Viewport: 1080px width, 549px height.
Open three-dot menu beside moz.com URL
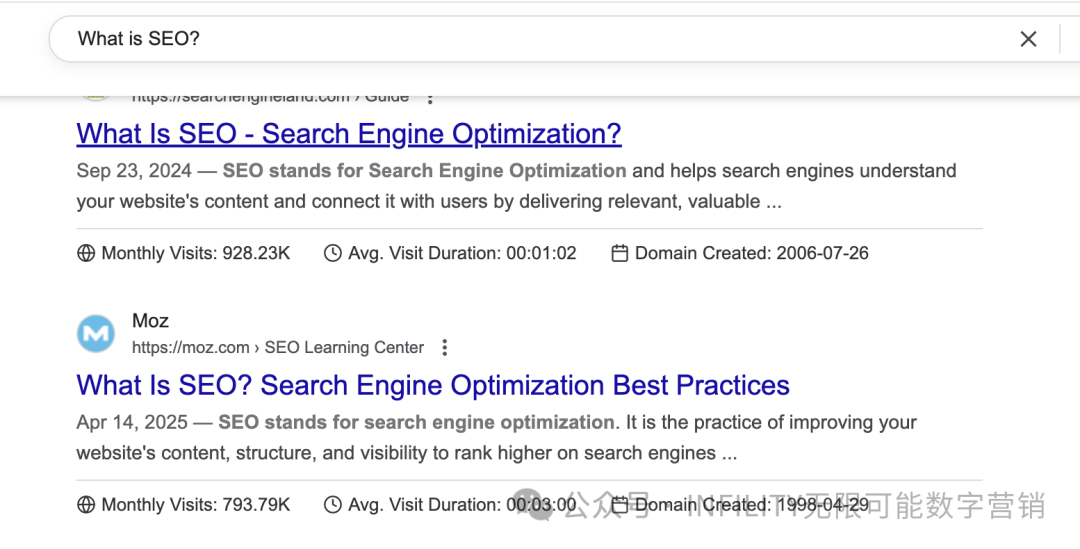(445, 347)
